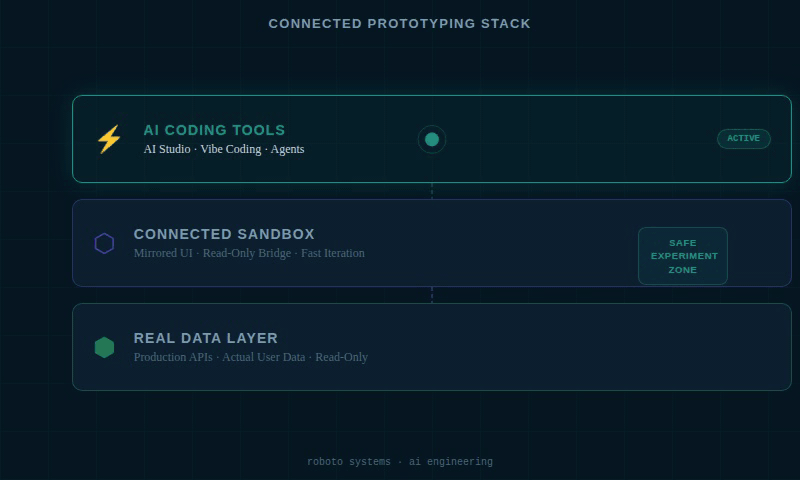Click the Safe Experiment Zone badge
This screenshot has width=800, height=480.
click(x=683, y=256)
